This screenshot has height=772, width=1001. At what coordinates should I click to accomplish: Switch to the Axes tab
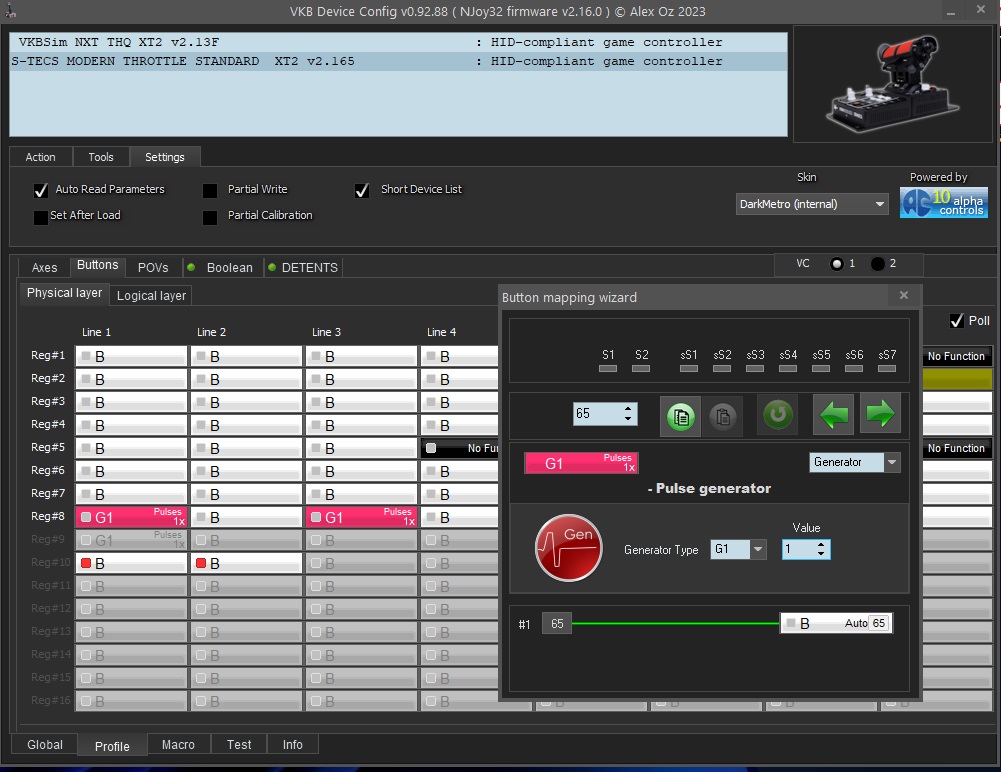pyautogui.click(x=45, y=267)
